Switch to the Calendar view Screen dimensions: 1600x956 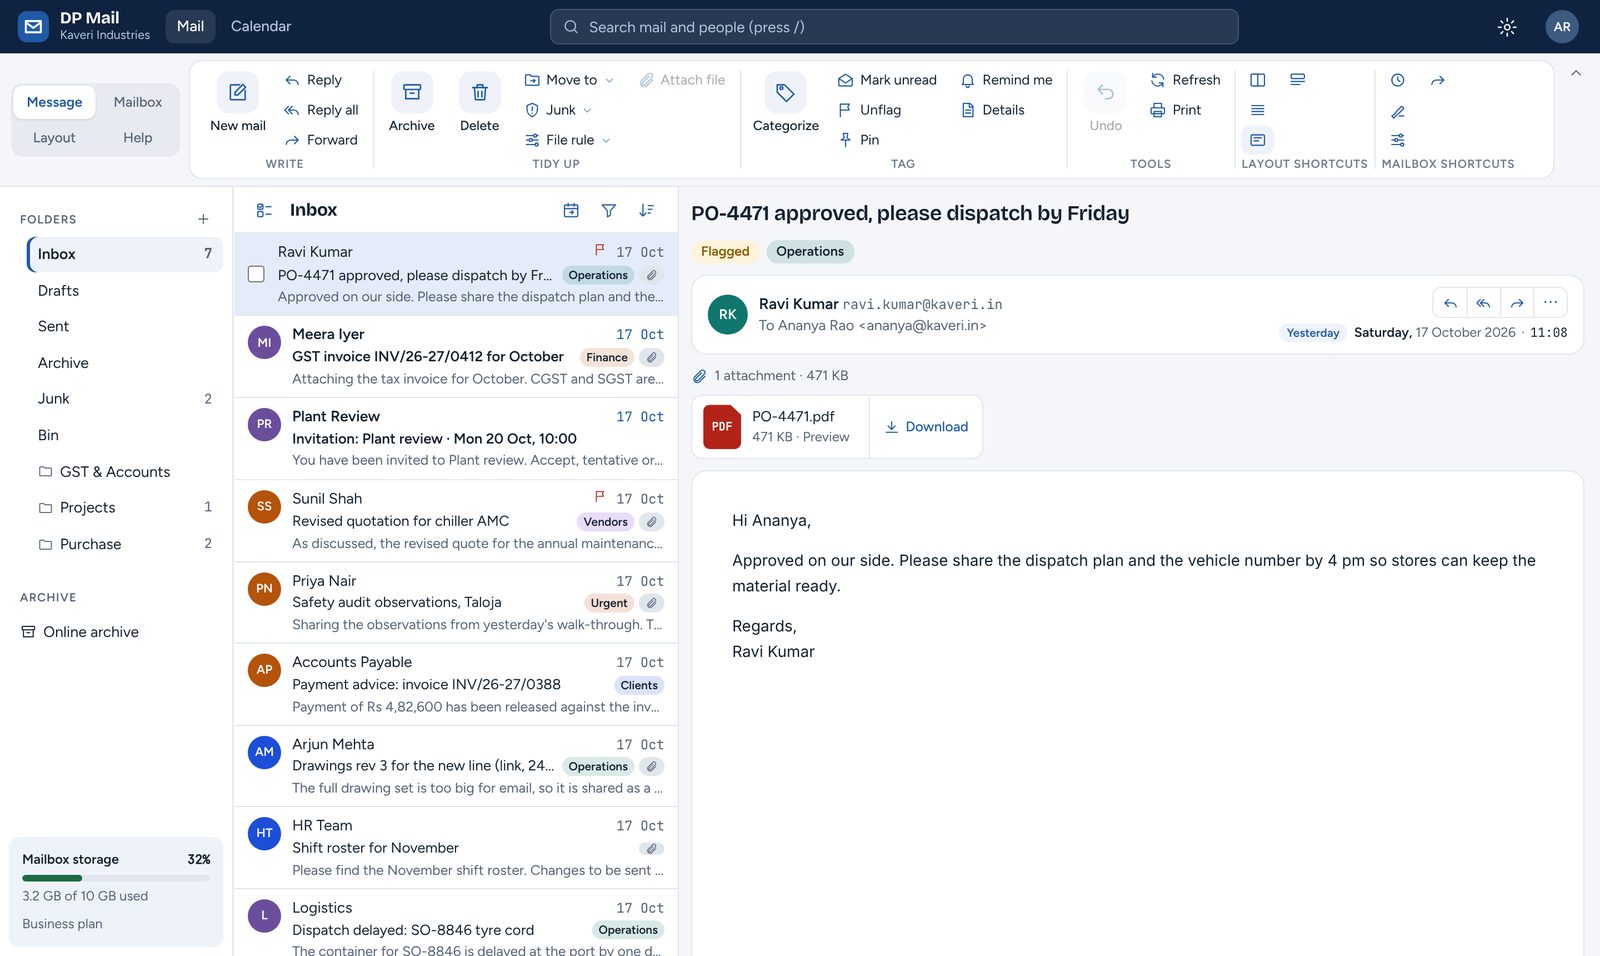click(x=261, y=27)
